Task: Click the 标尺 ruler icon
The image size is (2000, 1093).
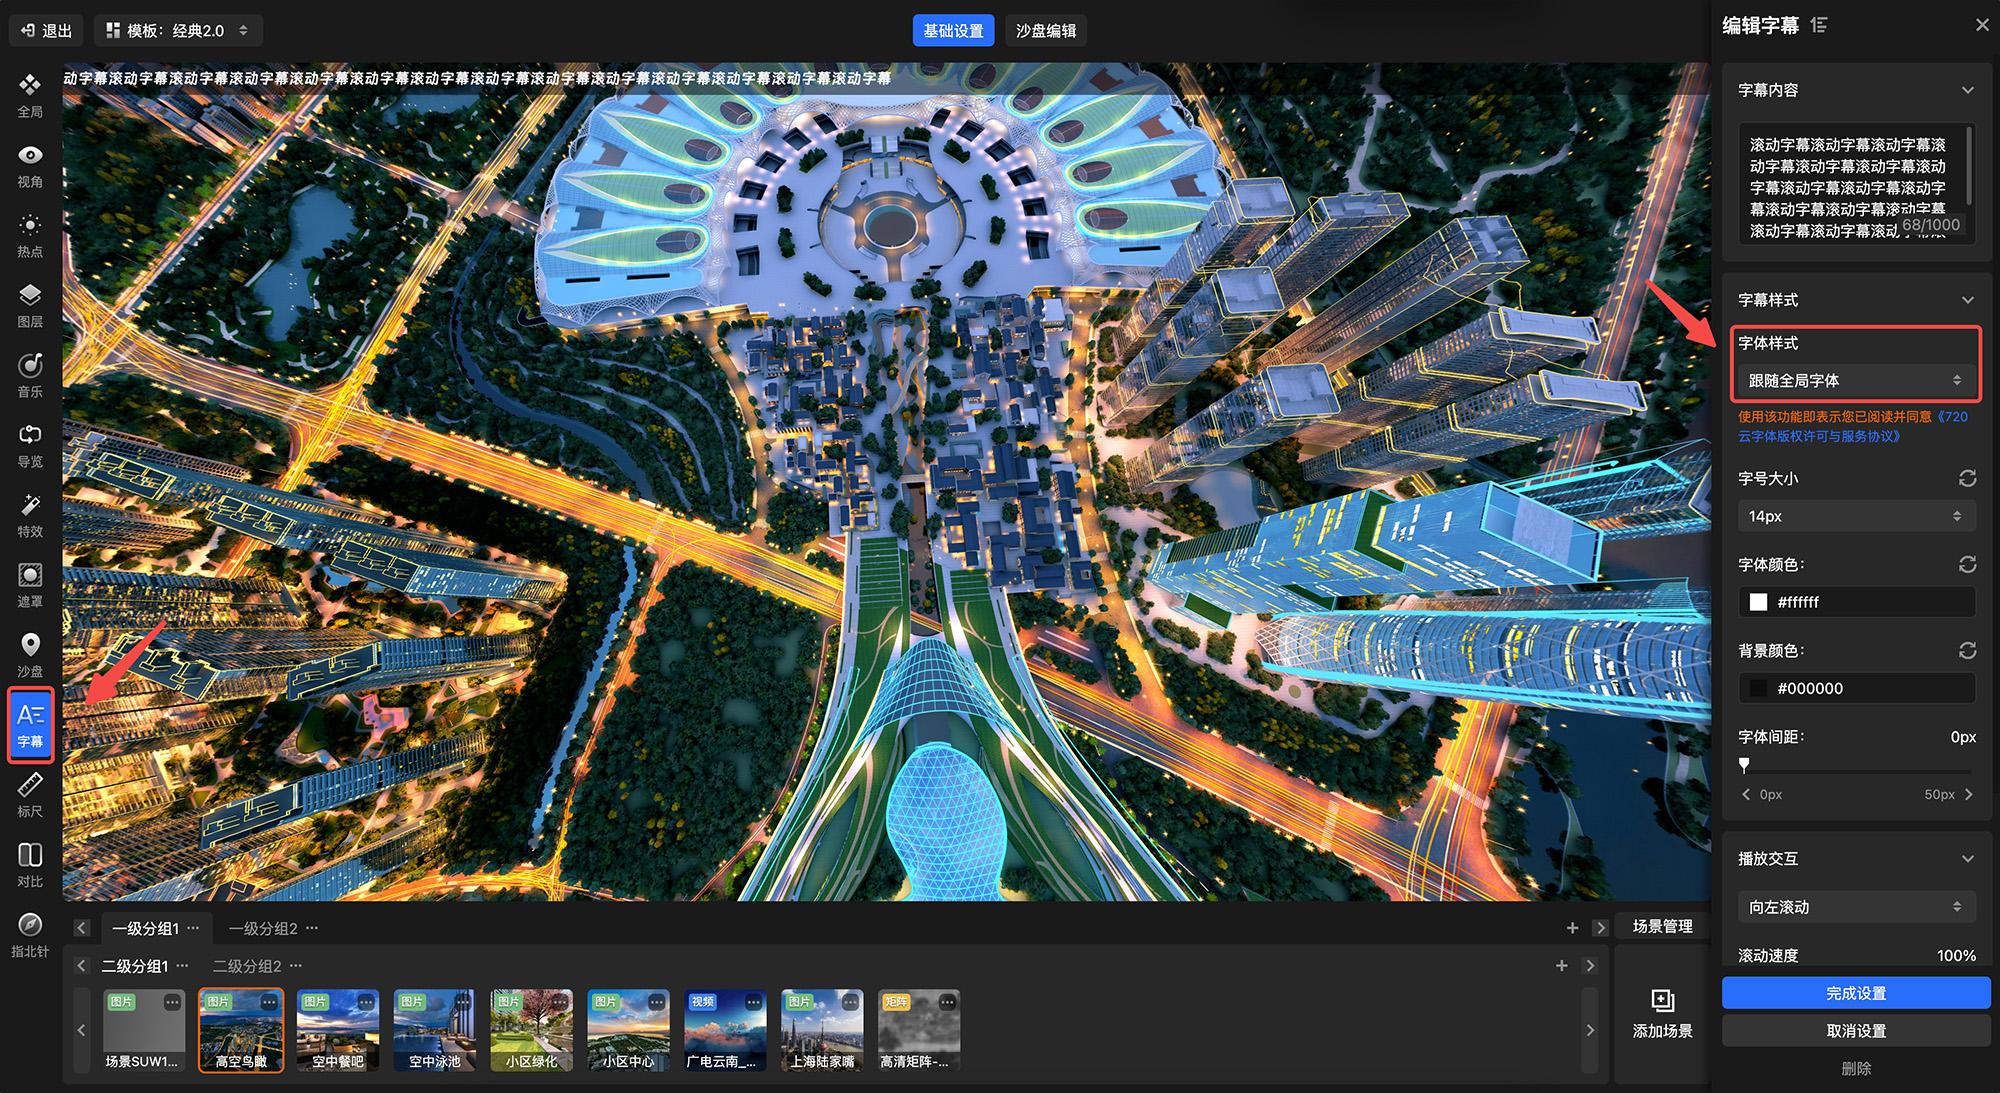Action: pos(30,786)
